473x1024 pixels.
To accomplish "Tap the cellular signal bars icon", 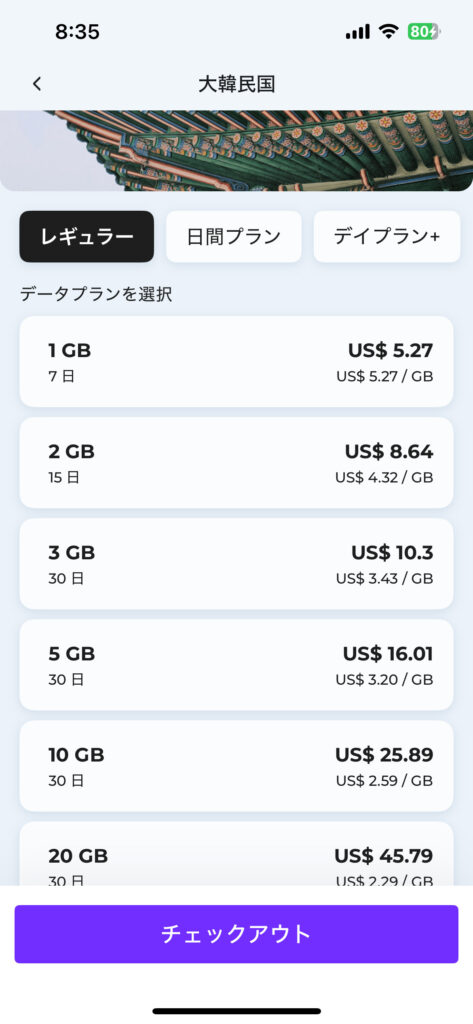I will point(357,31).
